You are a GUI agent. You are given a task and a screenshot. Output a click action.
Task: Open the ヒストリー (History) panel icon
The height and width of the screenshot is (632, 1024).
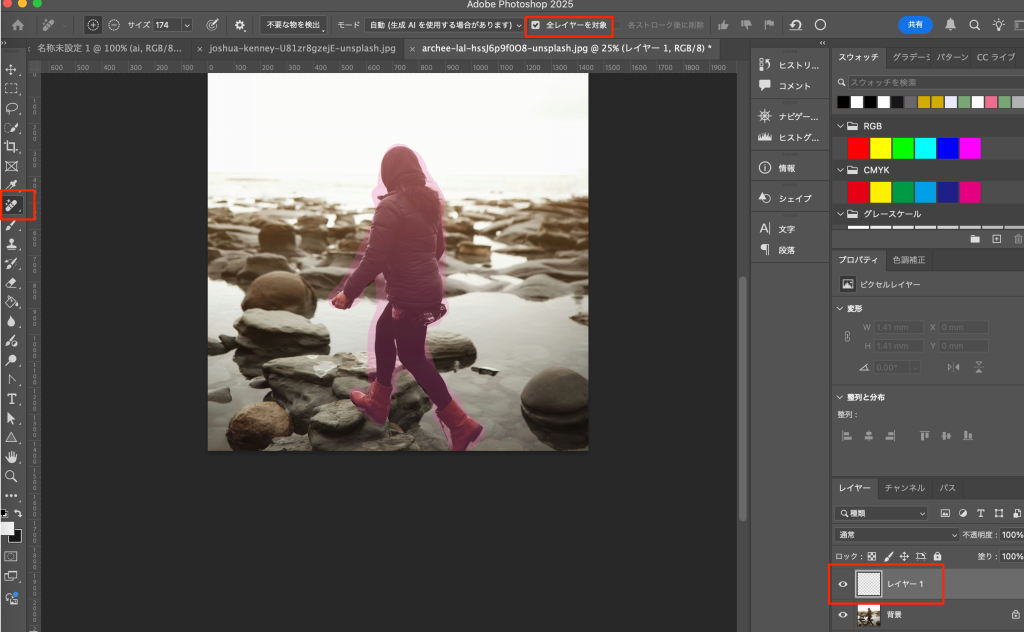(765, 64)
